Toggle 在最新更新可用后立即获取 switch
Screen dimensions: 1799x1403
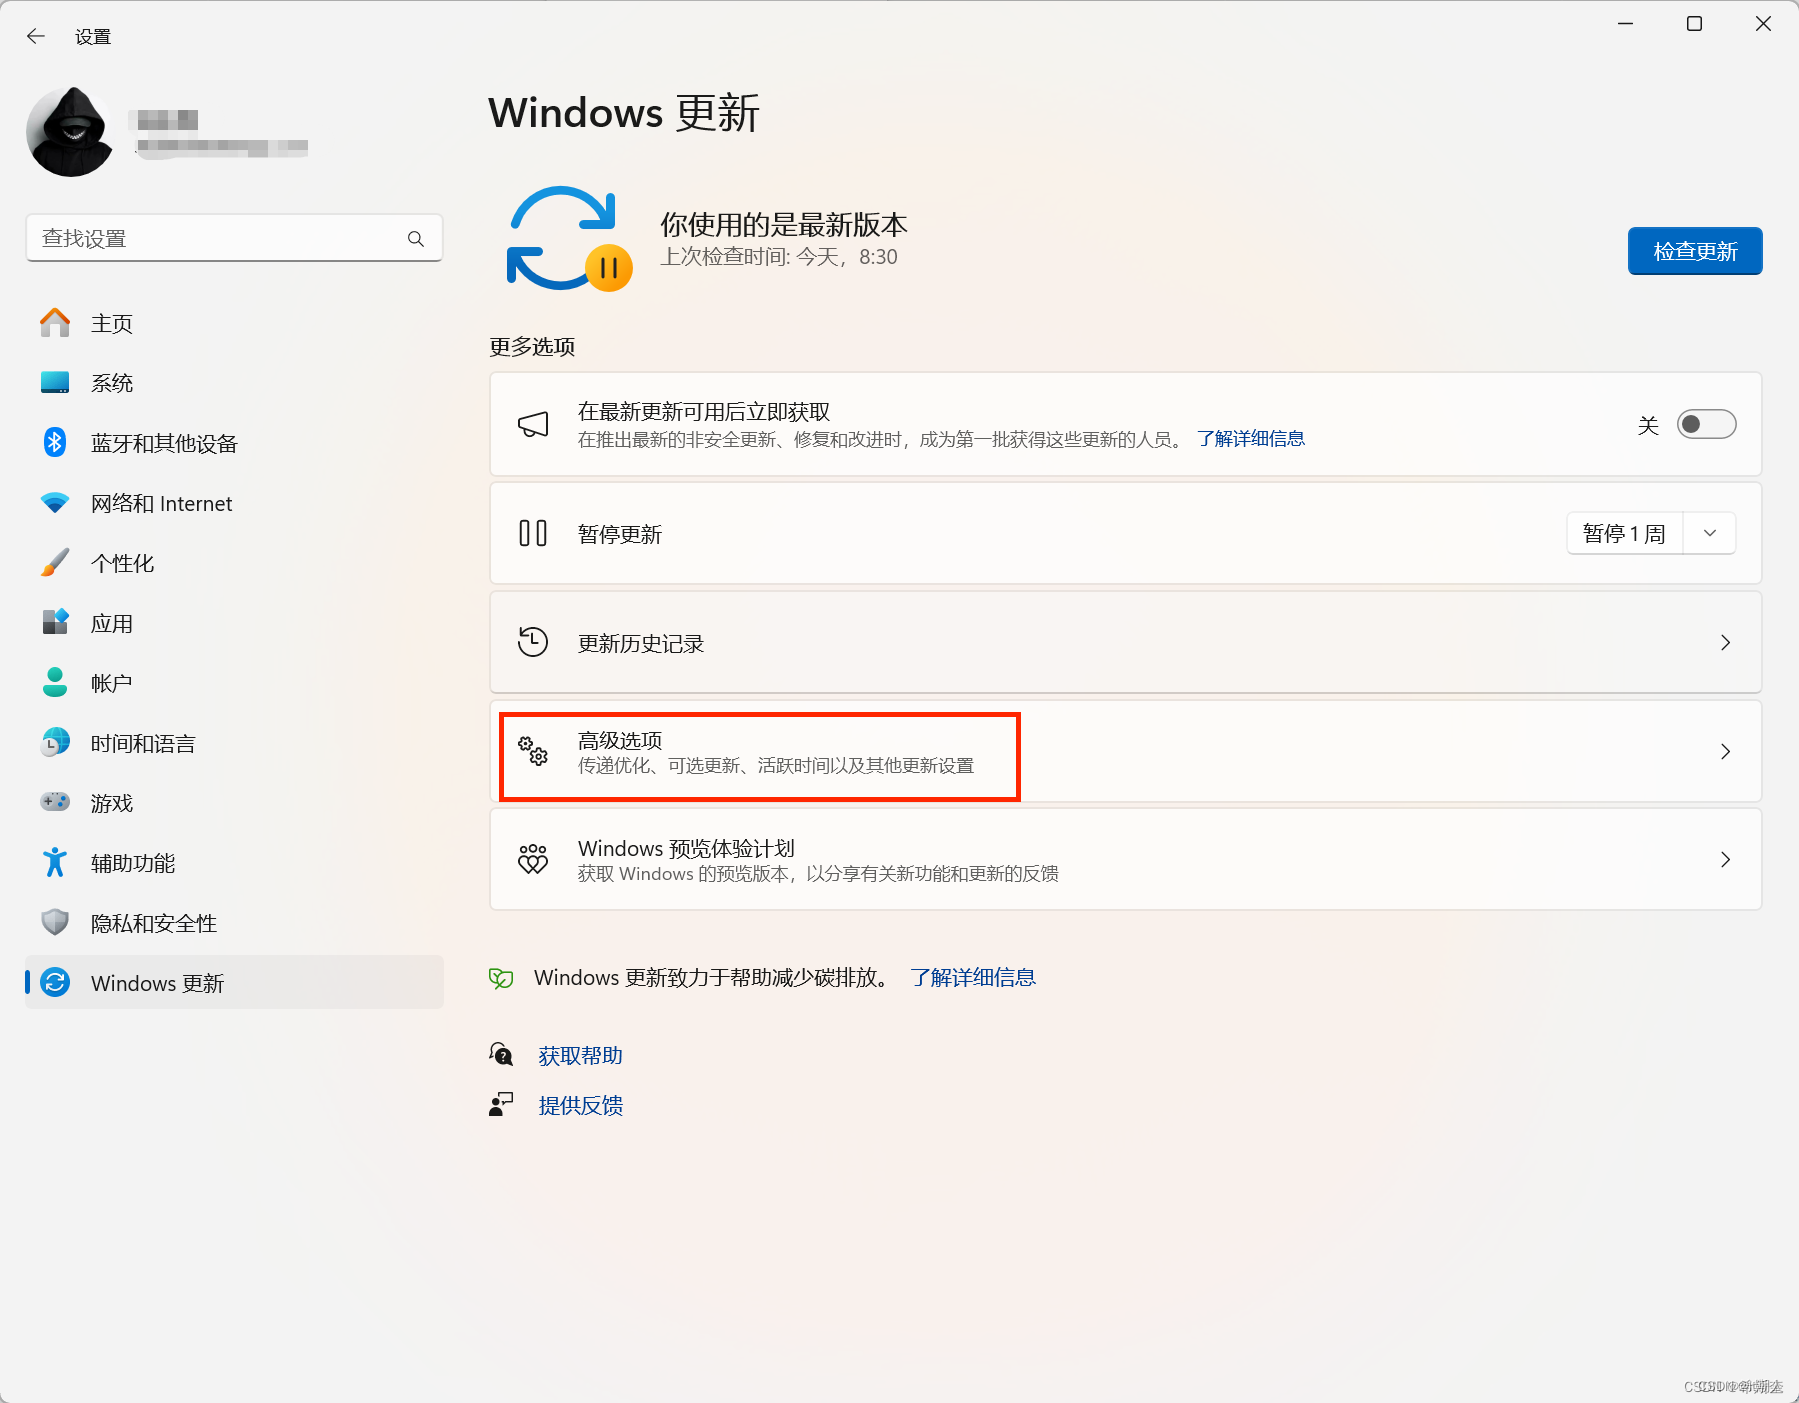tap(1706, 424)
